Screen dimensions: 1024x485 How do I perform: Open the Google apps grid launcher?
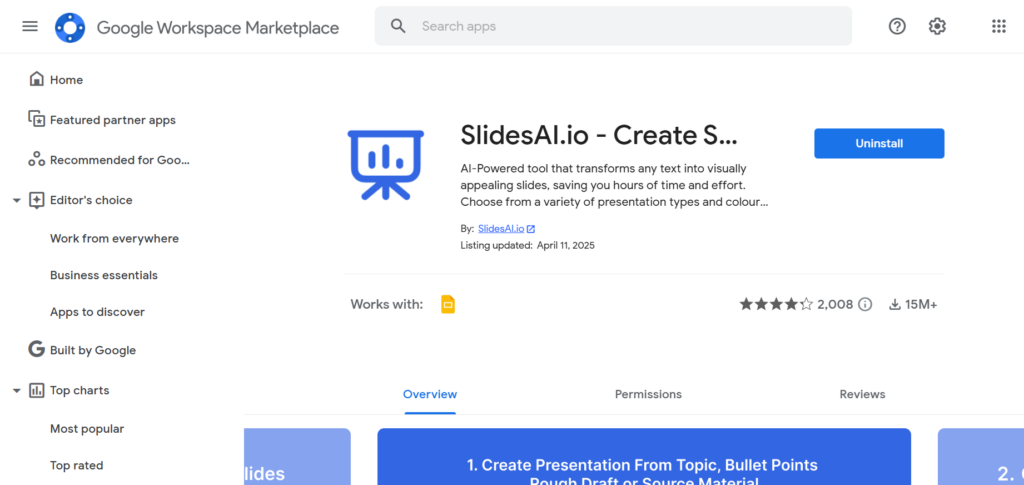pos(998,26)
